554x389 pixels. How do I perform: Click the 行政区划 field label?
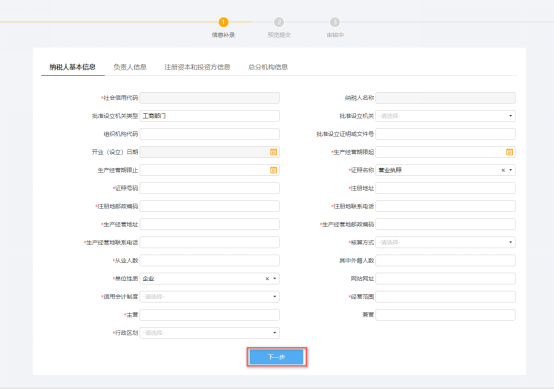[126, 333]
